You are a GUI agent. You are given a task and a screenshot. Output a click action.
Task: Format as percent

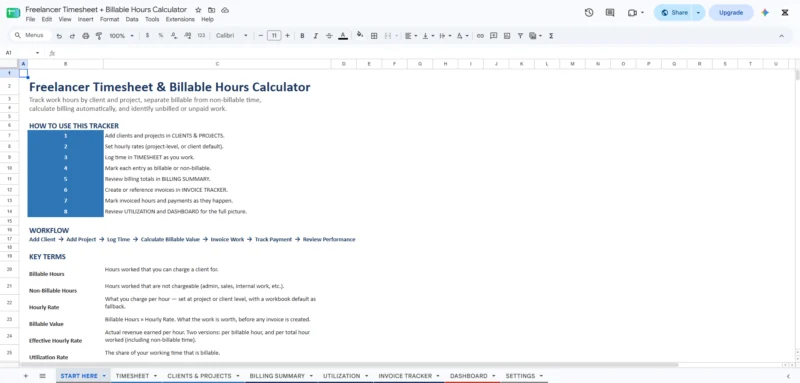tap(161, 36)
